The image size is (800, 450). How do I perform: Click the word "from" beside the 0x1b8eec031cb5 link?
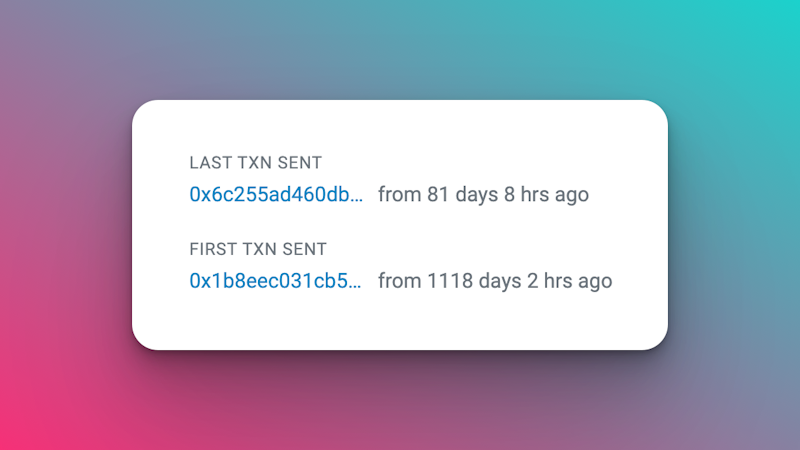[x=399, y=281]
